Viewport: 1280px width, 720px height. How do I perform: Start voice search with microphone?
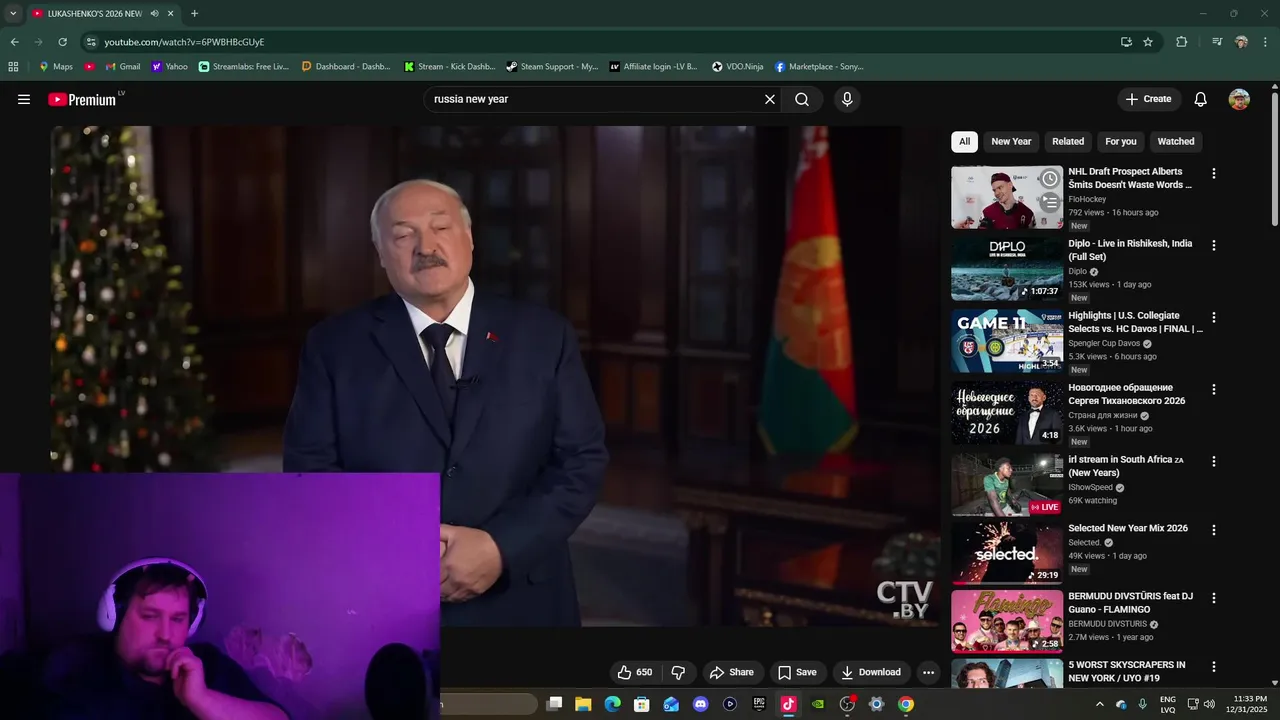pyautogui.click(x=847, y=99)
